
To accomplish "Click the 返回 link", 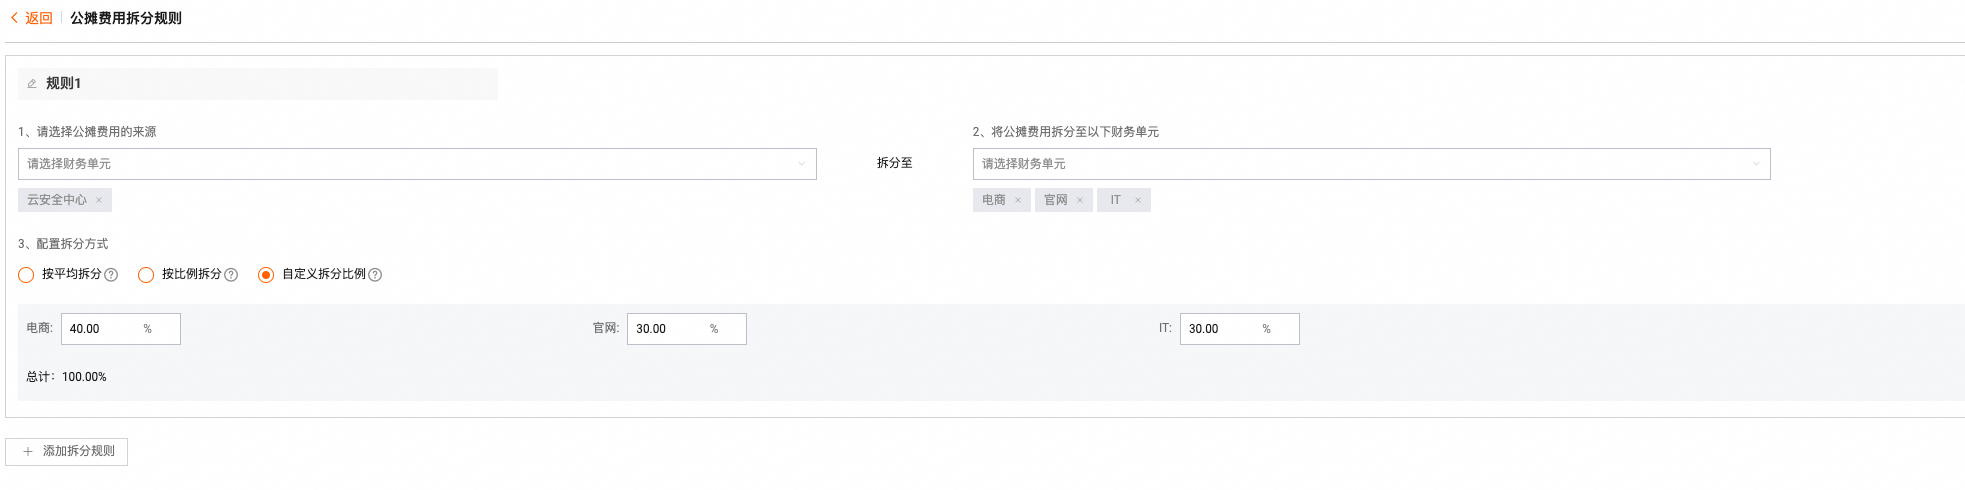I will point(39,18).
